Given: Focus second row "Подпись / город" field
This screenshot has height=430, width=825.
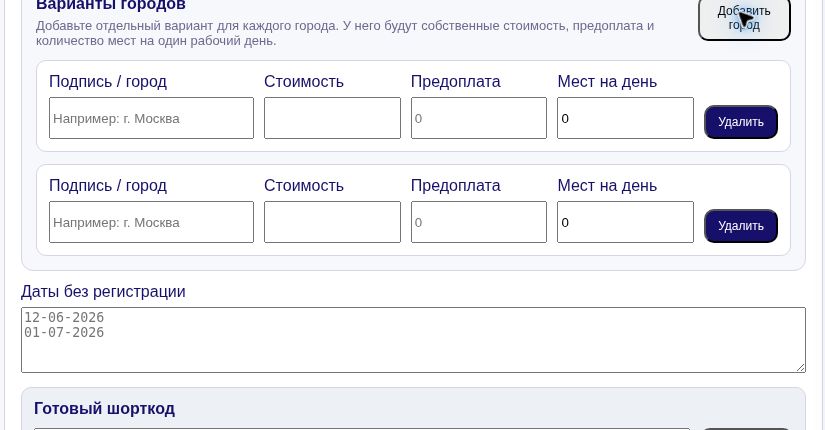Looking at the screenshot, I should tap(152, 222).
